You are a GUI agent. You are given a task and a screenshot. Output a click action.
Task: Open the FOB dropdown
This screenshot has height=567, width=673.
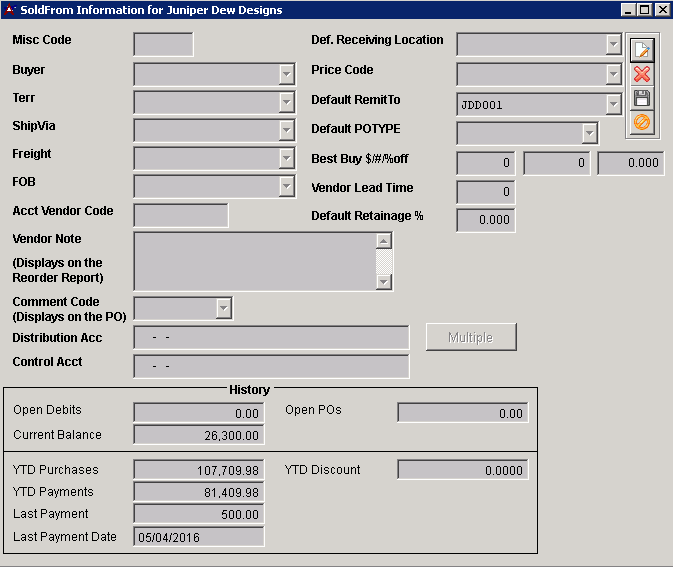286,187
